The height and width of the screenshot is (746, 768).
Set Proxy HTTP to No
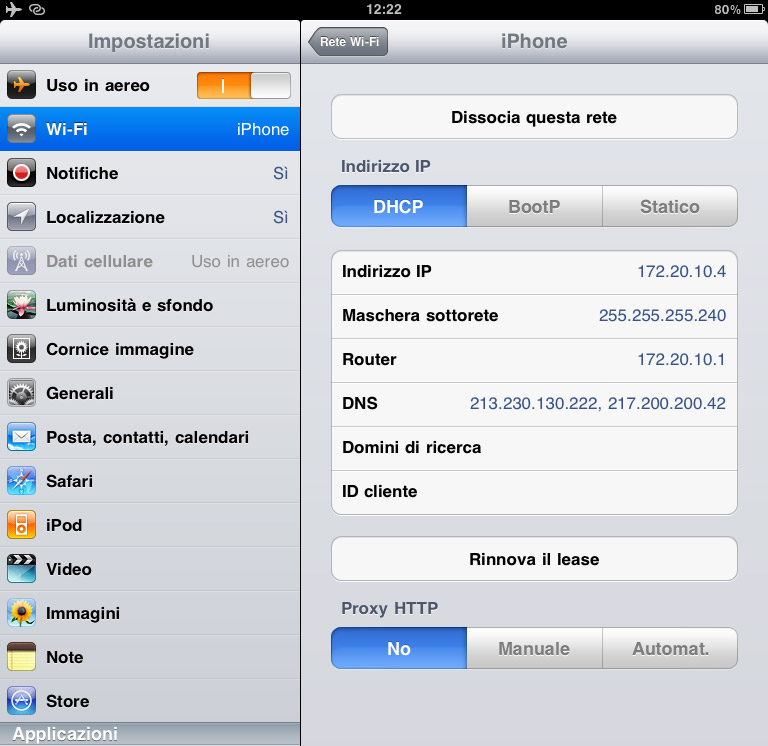pyautogui.click(x=399, y=648)
